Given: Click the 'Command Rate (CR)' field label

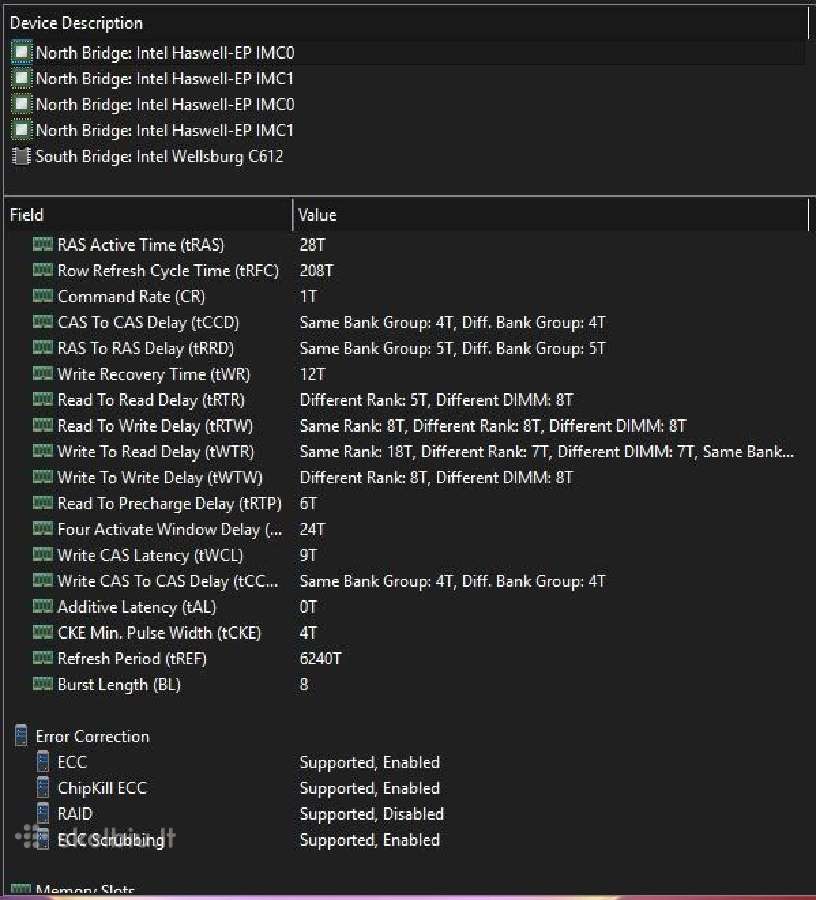Looking at the screenshot, I should pyautogui.click(x=131, y=297).
